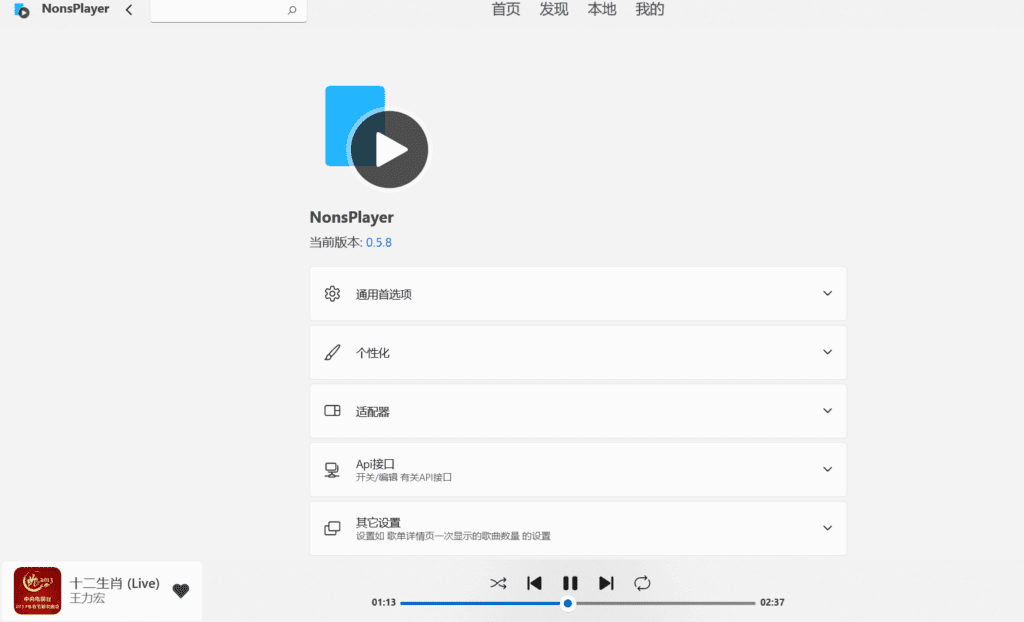Skip to the next track
This screenshot has height=622, width=1024.
click(606, 583)
